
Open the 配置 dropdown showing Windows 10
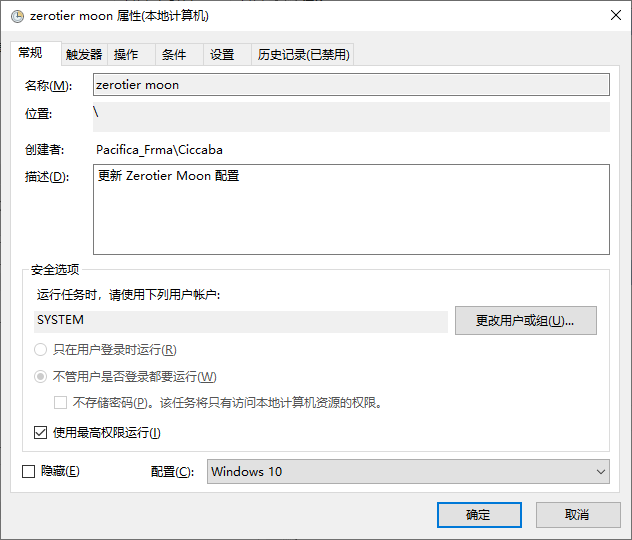408,471
